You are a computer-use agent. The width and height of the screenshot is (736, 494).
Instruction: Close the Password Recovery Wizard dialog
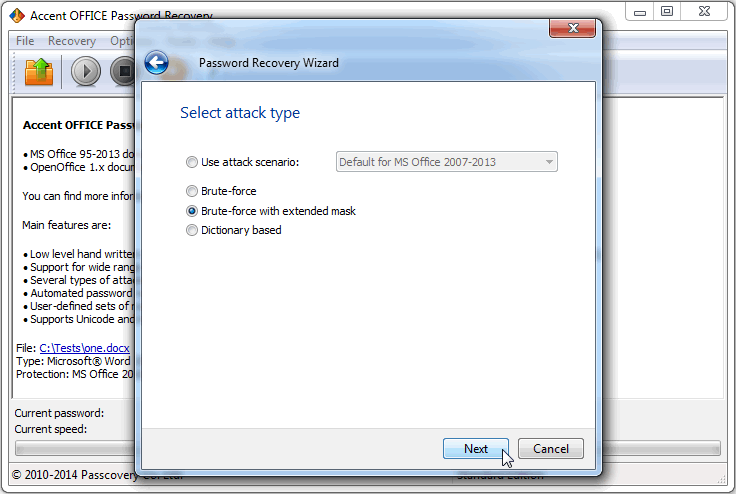click(573, 28)
